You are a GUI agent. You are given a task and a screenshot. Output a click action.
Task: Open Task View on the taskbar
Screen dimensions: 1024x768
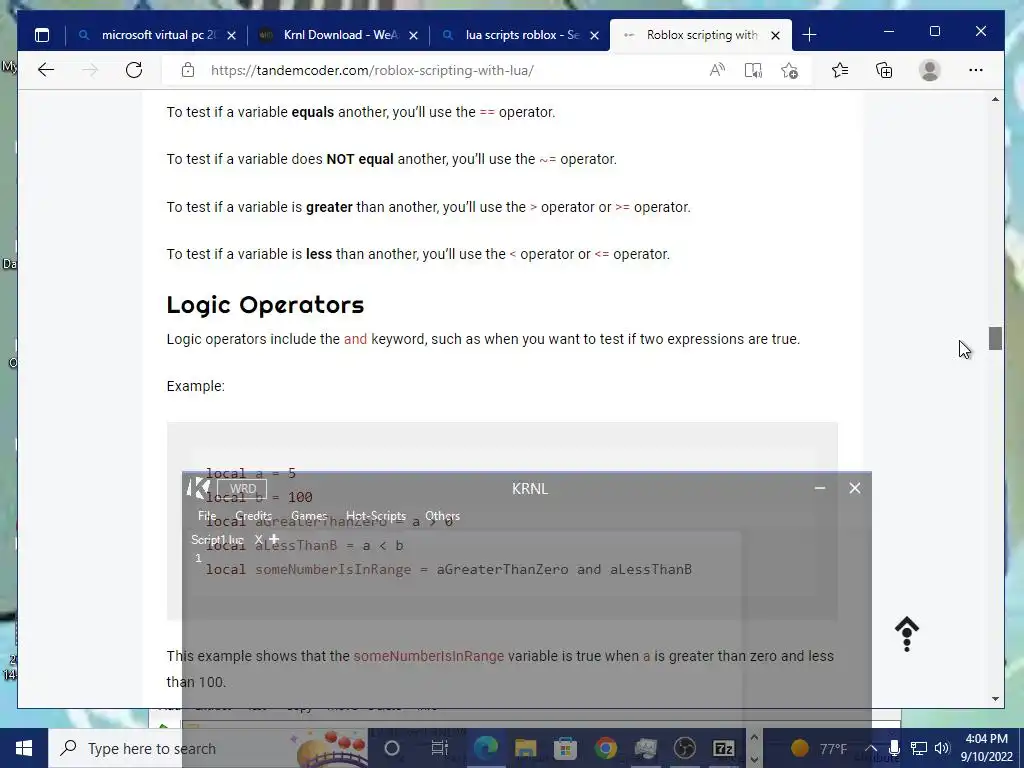click(x=439, y=748)
